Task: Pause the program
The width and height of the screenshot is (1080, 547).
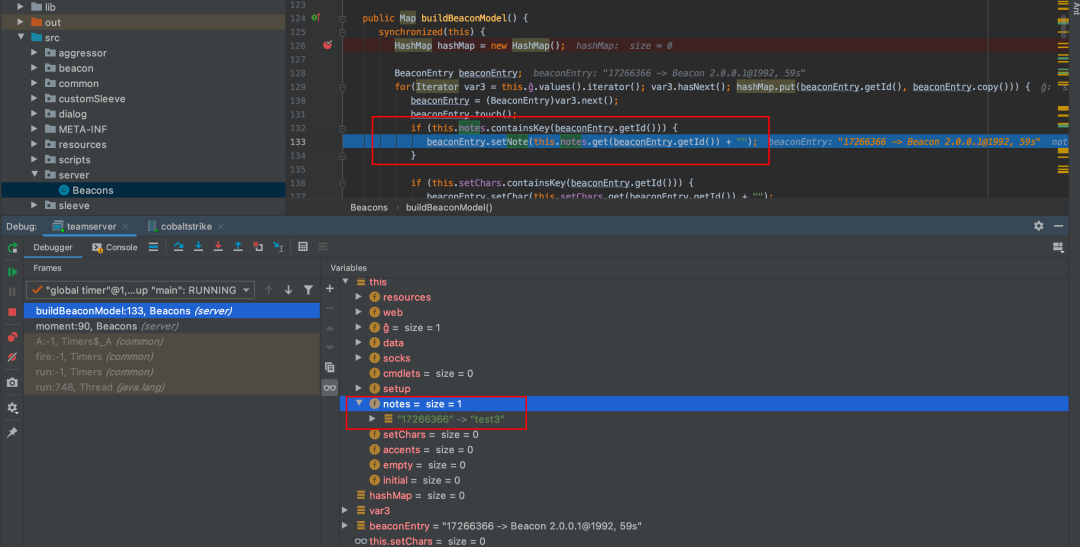Action: point(12,292)
